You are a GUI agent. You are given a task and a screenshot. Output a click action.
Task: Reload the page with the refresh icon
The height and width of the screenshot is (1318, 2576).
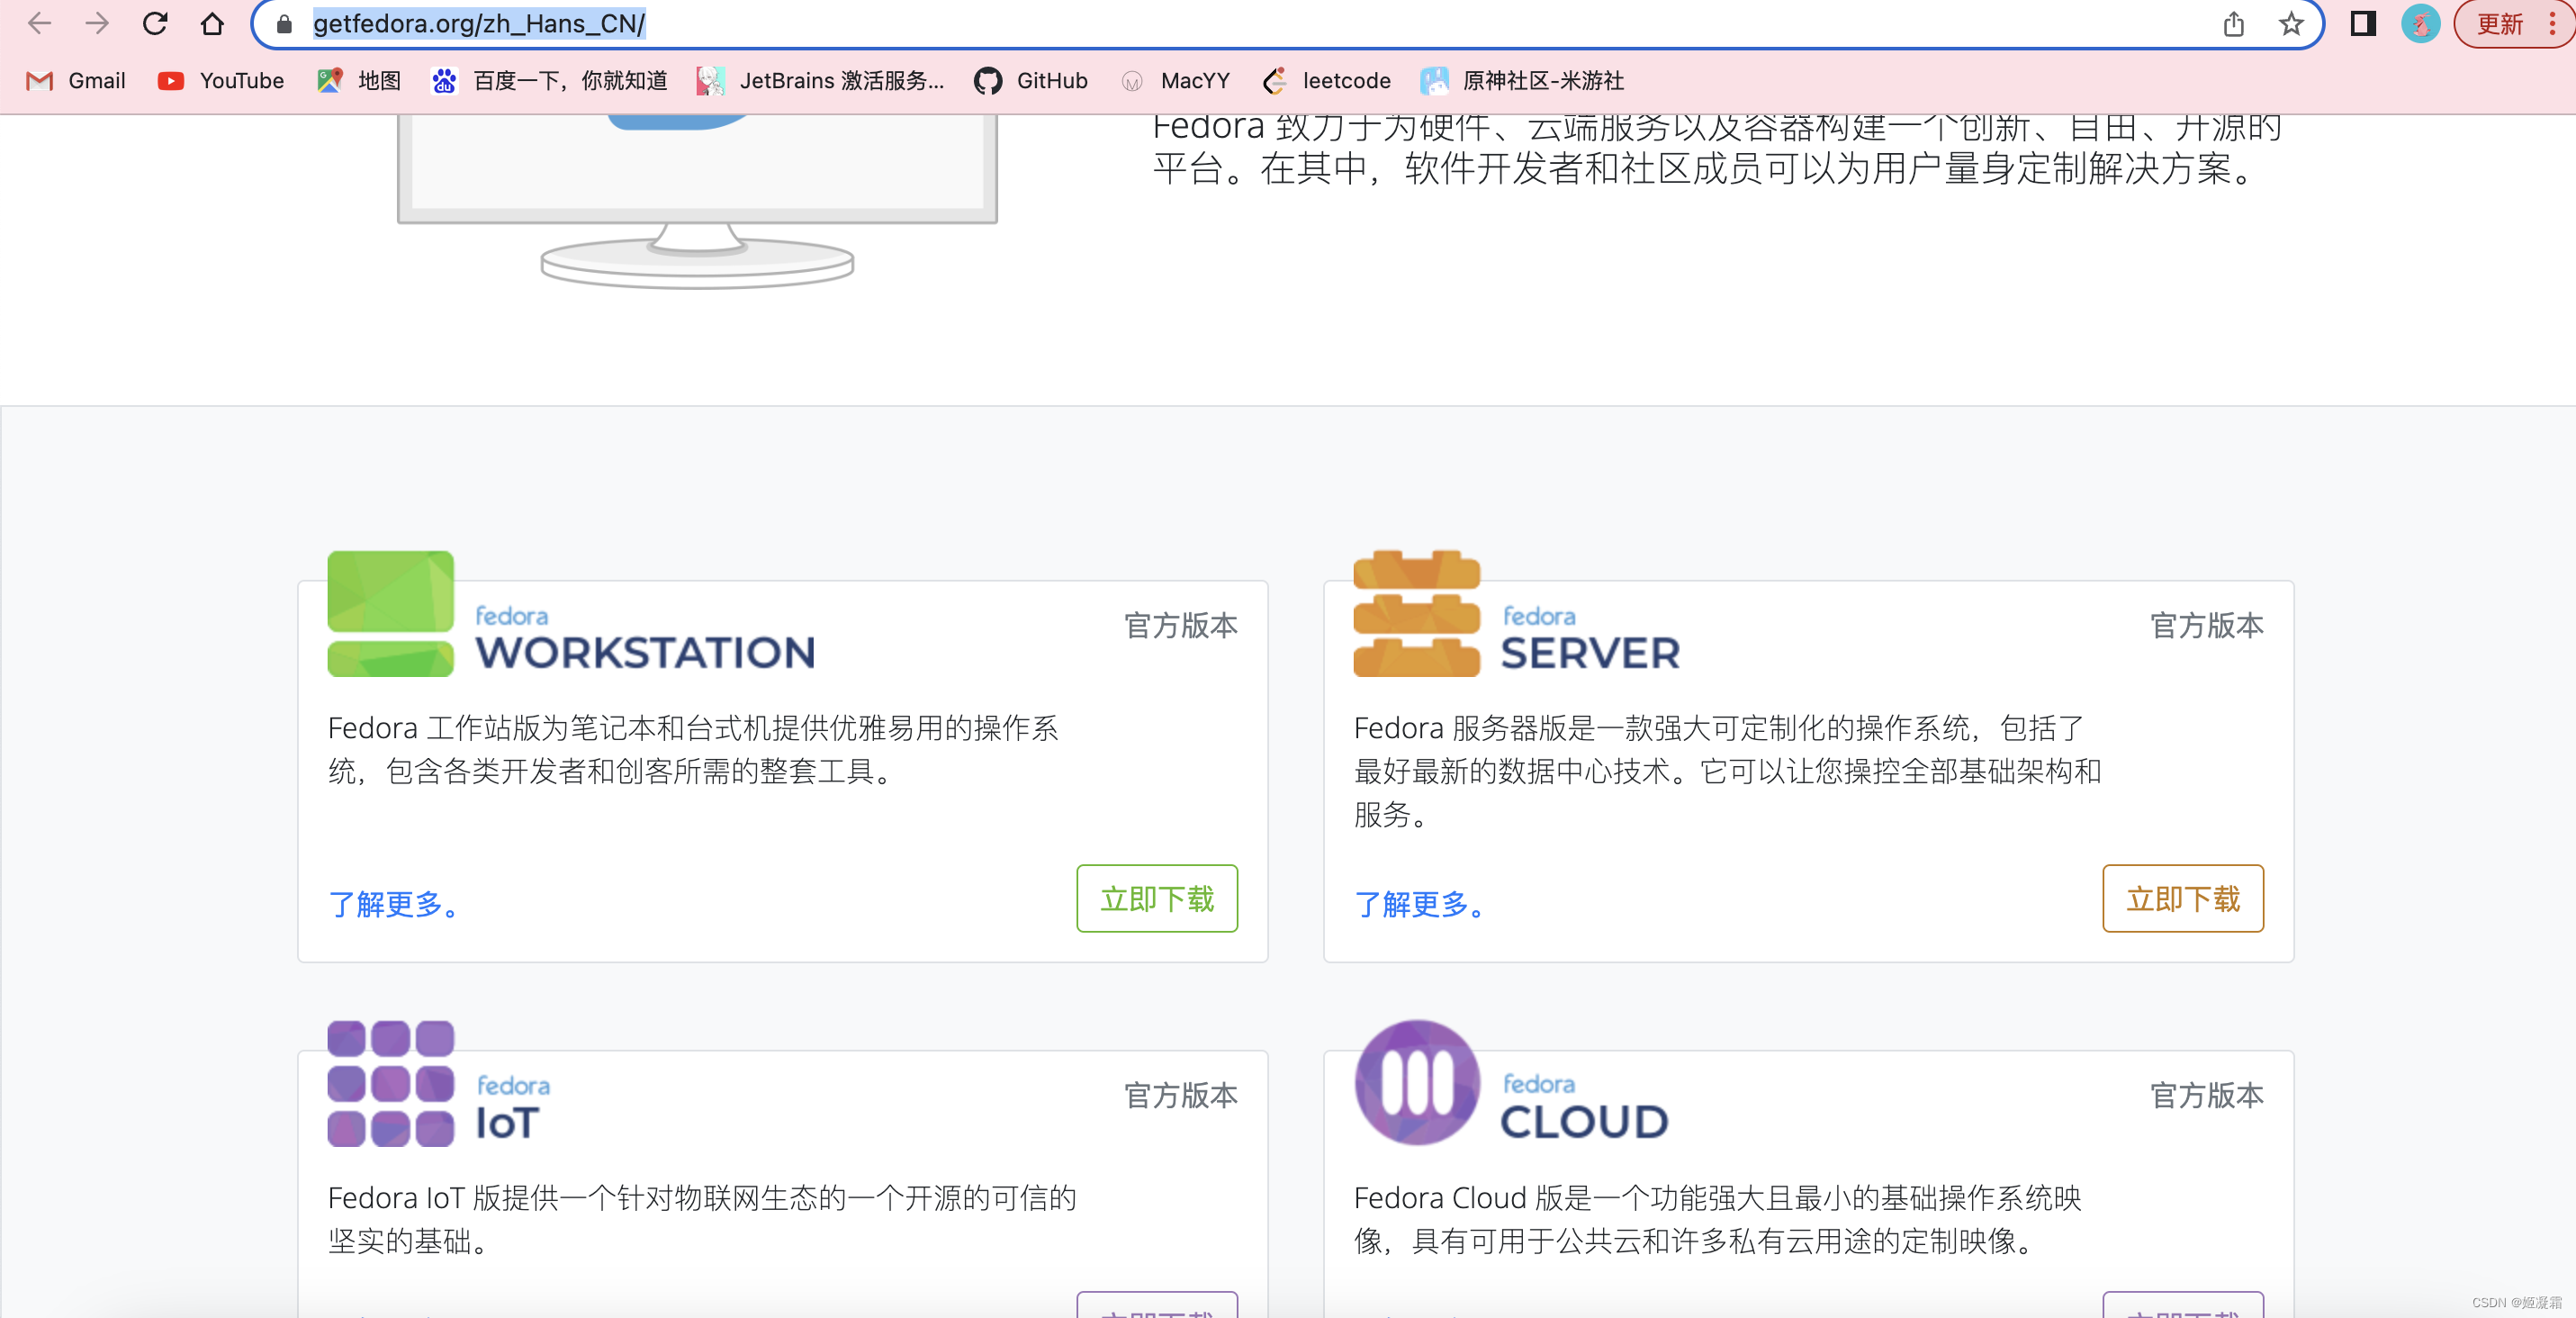coord(155,23)
